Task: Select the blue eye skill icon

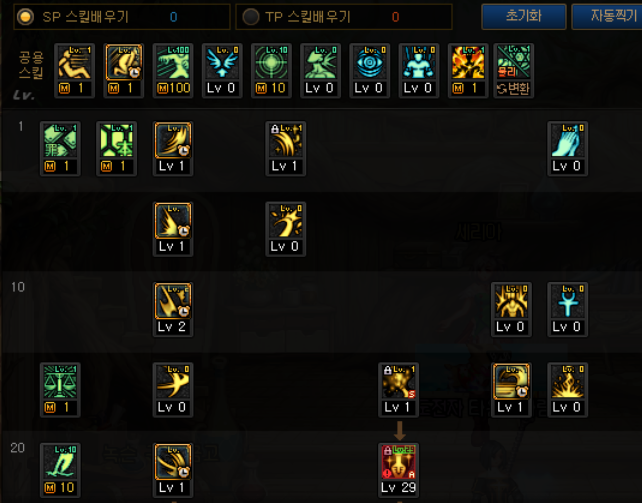Action: (x=369, y=70)
